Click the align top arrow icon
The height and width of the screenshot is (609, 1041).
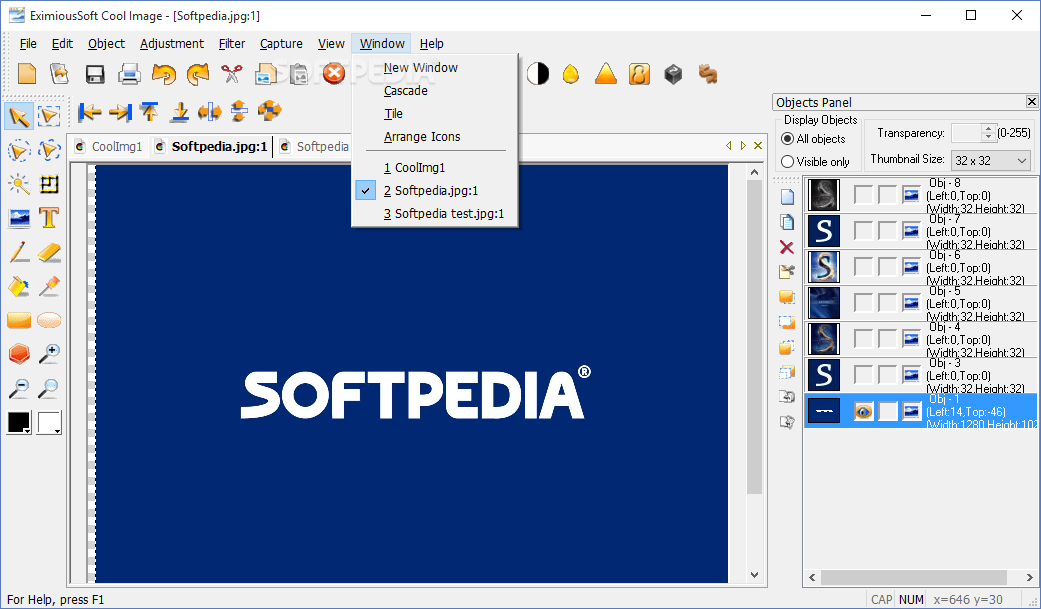coord(149,112)
